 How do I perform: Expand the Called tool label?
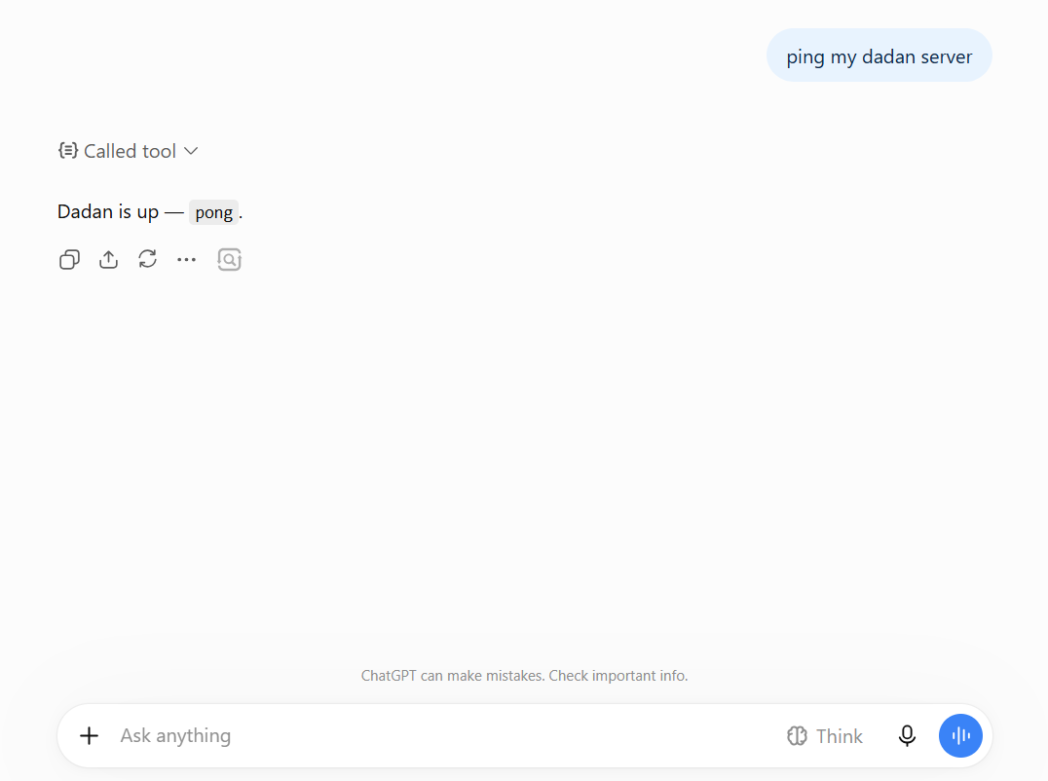click(x=130, y=151)
